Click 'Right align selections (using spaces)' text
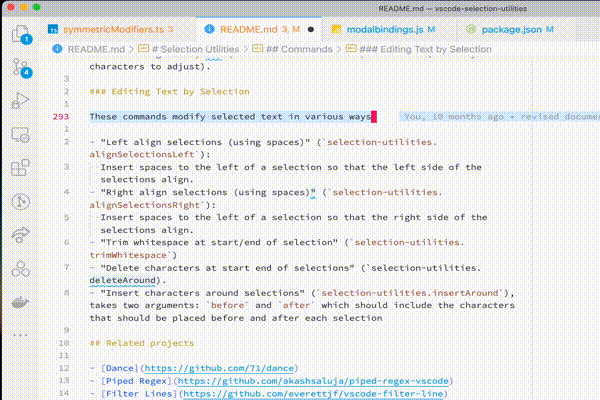The width and height of the screenshot is (600, 400). (208, 192)
